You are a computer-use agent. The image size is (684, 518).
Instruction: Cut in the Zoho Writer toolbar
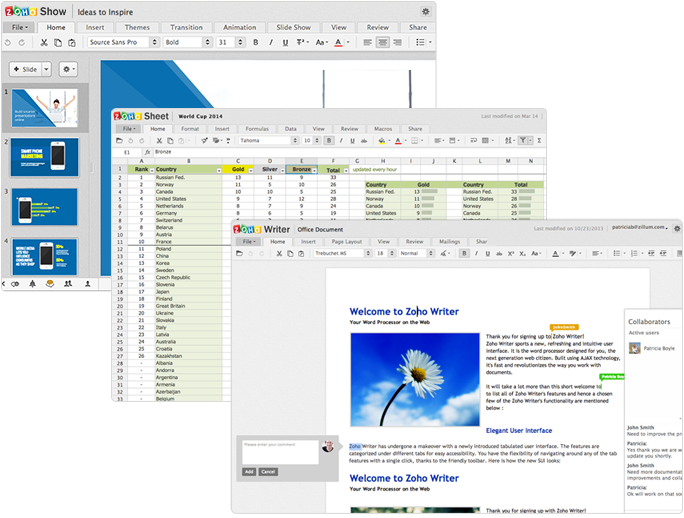coord(279,254)
